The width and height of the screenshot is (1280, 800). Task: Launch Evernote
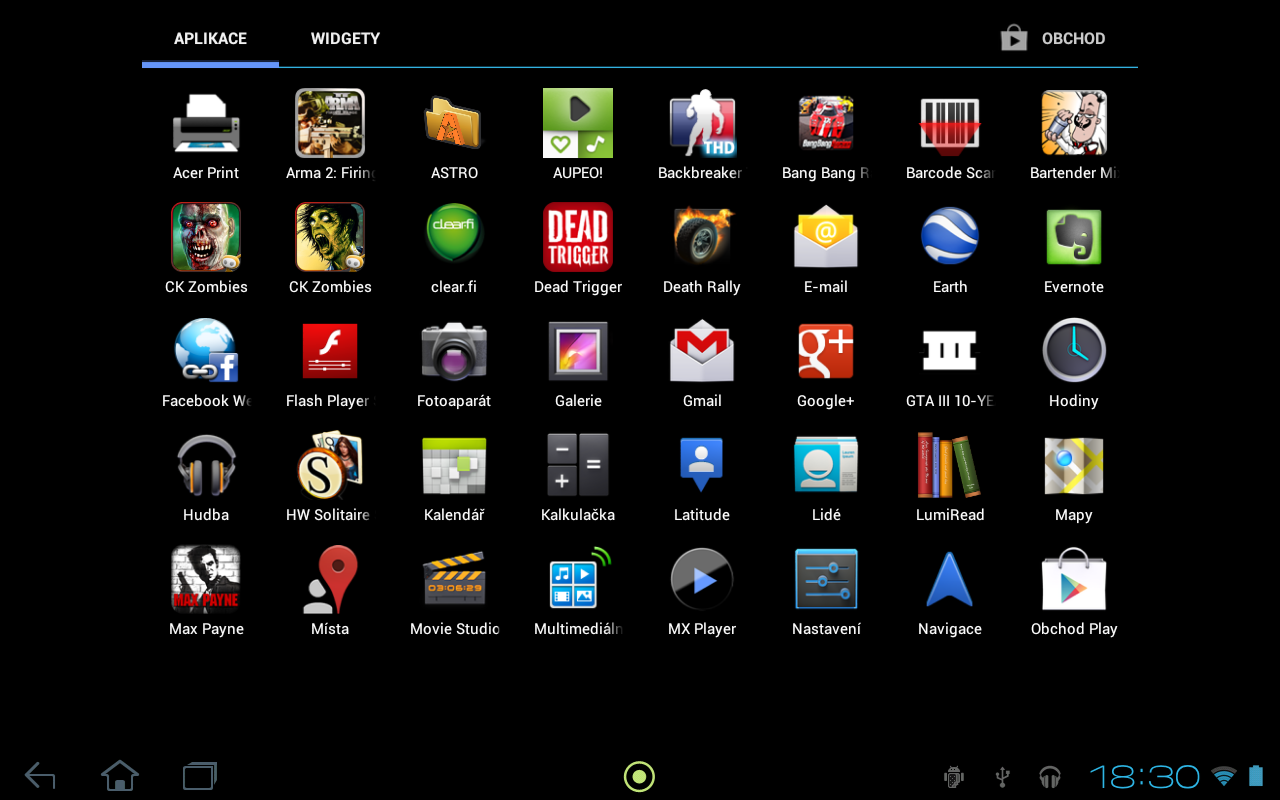[x=1073, y=237]
